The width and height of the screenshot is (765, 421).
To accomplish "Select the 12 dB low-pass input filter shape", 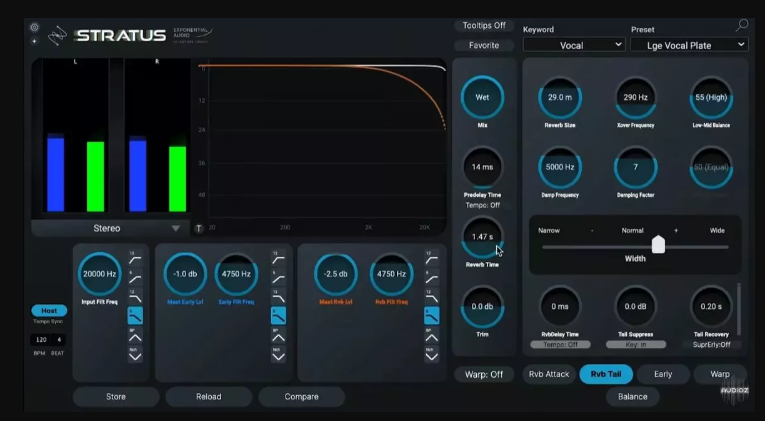I will (x=135, y=297).
